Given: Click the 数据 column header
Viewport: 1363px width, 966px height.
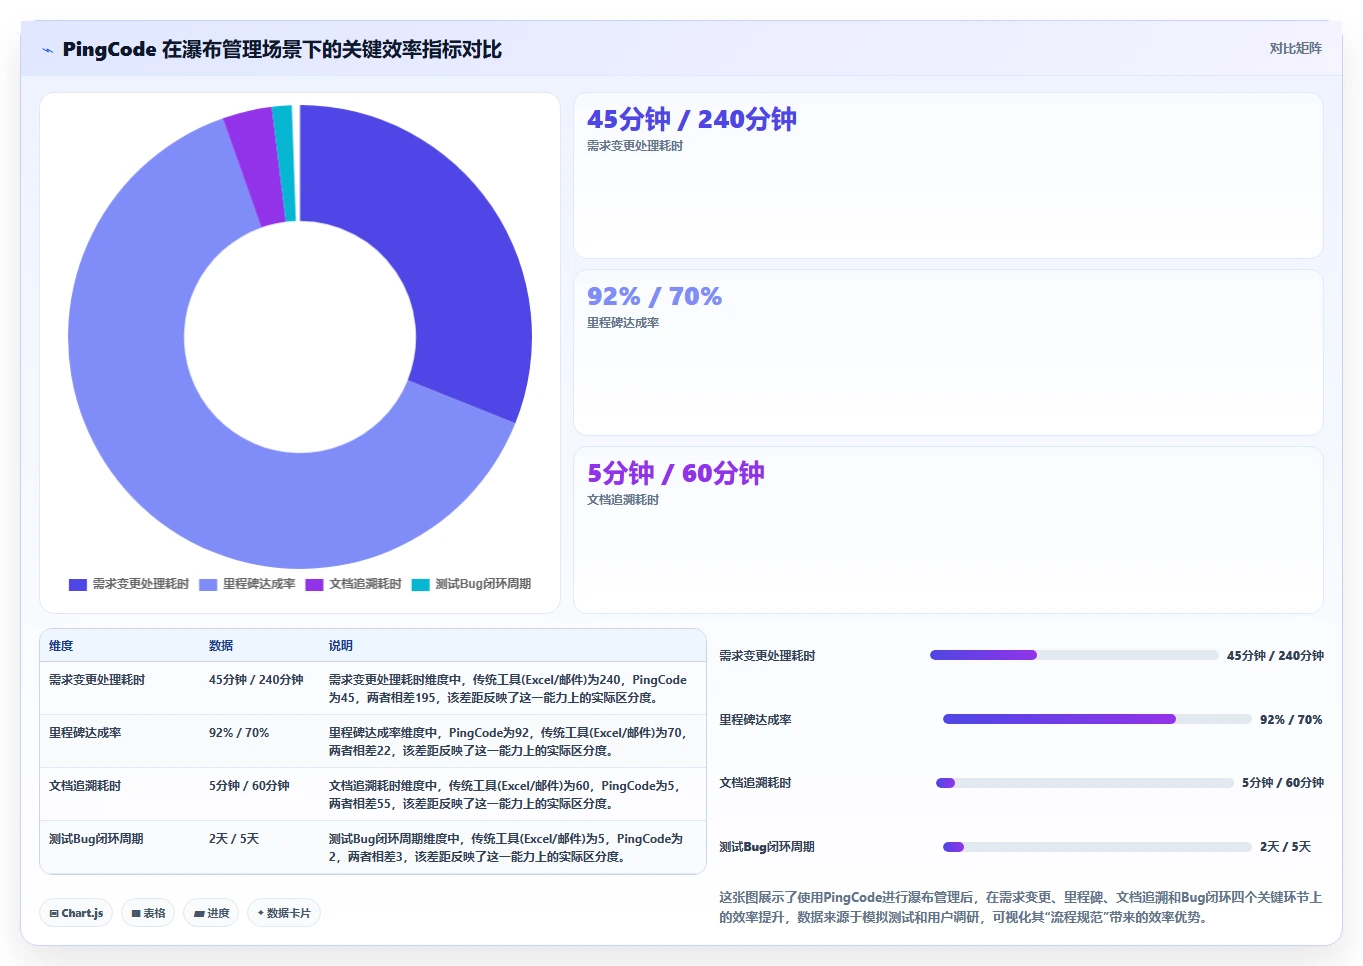Looking at the screenshot, I should 221,646.
